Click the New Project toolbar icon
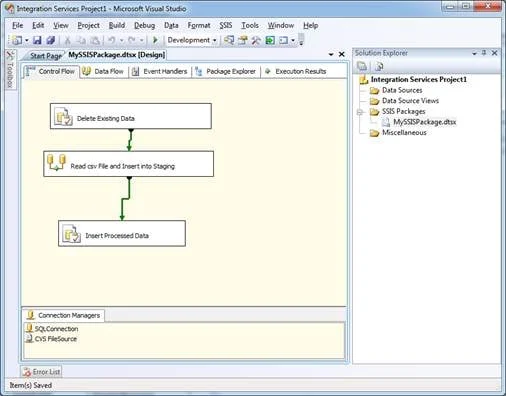Image resolution: width=506 pixels, height=396 pixels. coord(17,40)
